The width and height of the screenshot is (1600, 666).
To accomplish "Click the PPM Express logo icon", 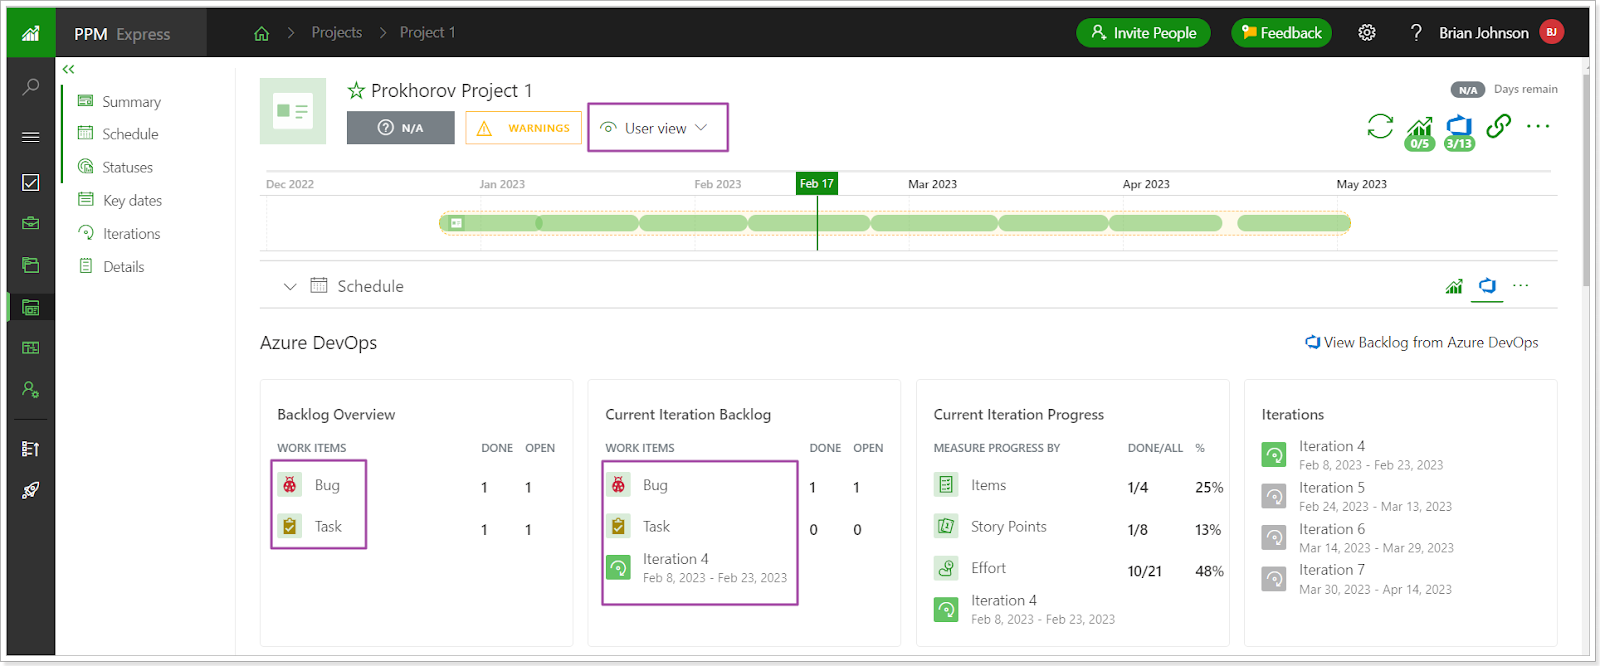I will 31,33.
